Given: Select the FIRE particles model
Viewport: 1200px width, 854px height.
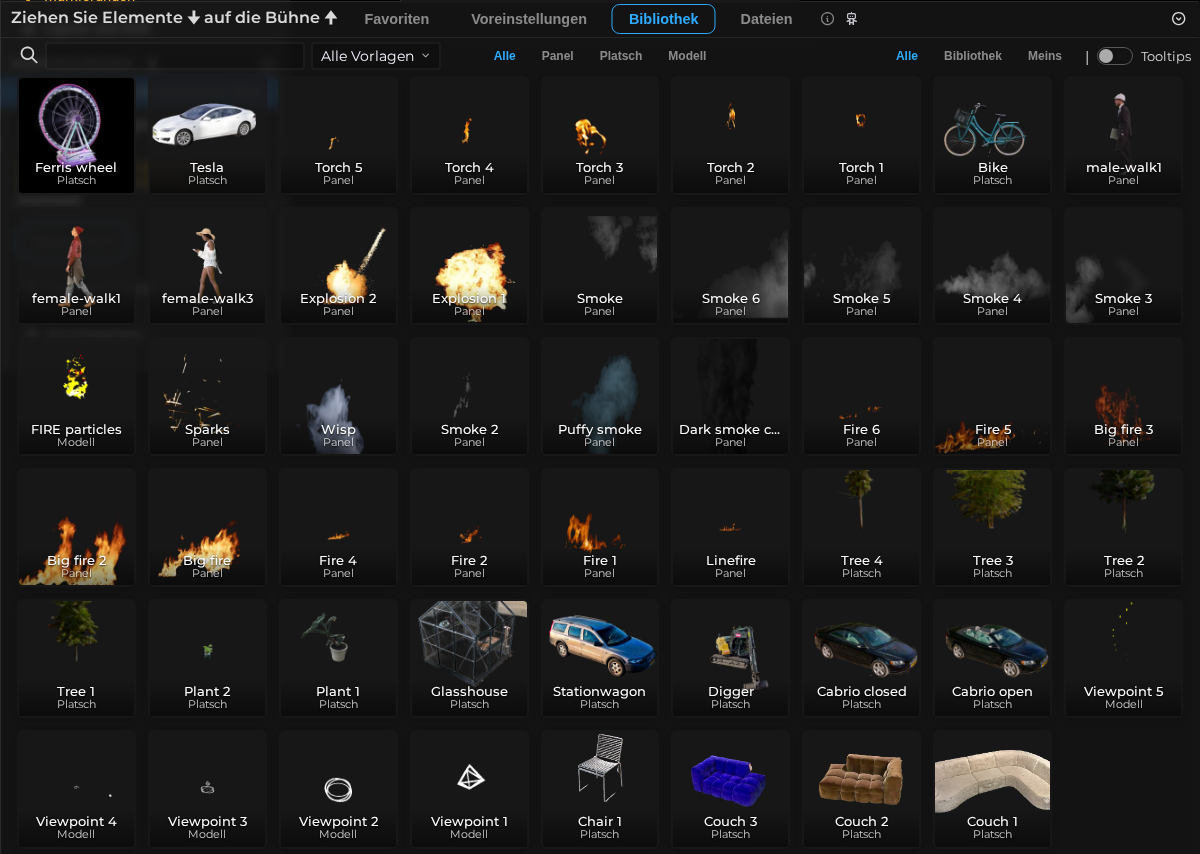Looking at the screenshot, I should point(76,397).
